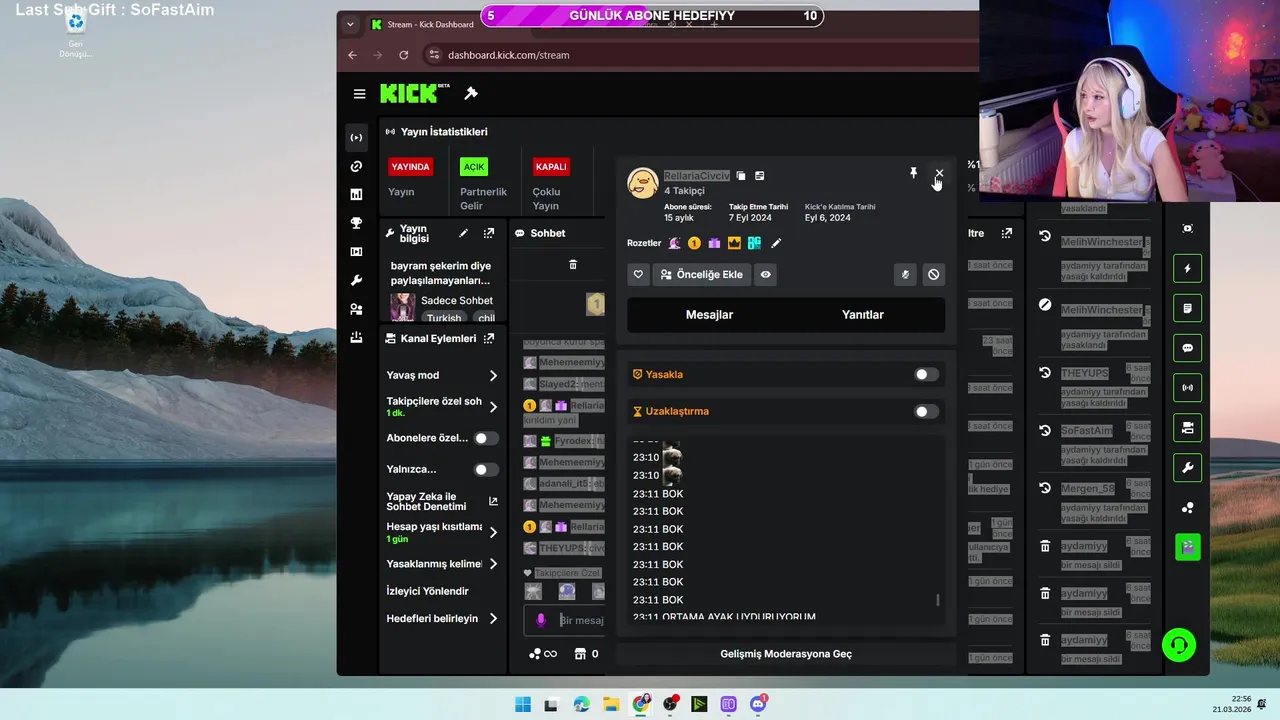Screen dimensions: 1280x720
Task: Click the heart icon in the user popup
Action: (x=638, y=275)
